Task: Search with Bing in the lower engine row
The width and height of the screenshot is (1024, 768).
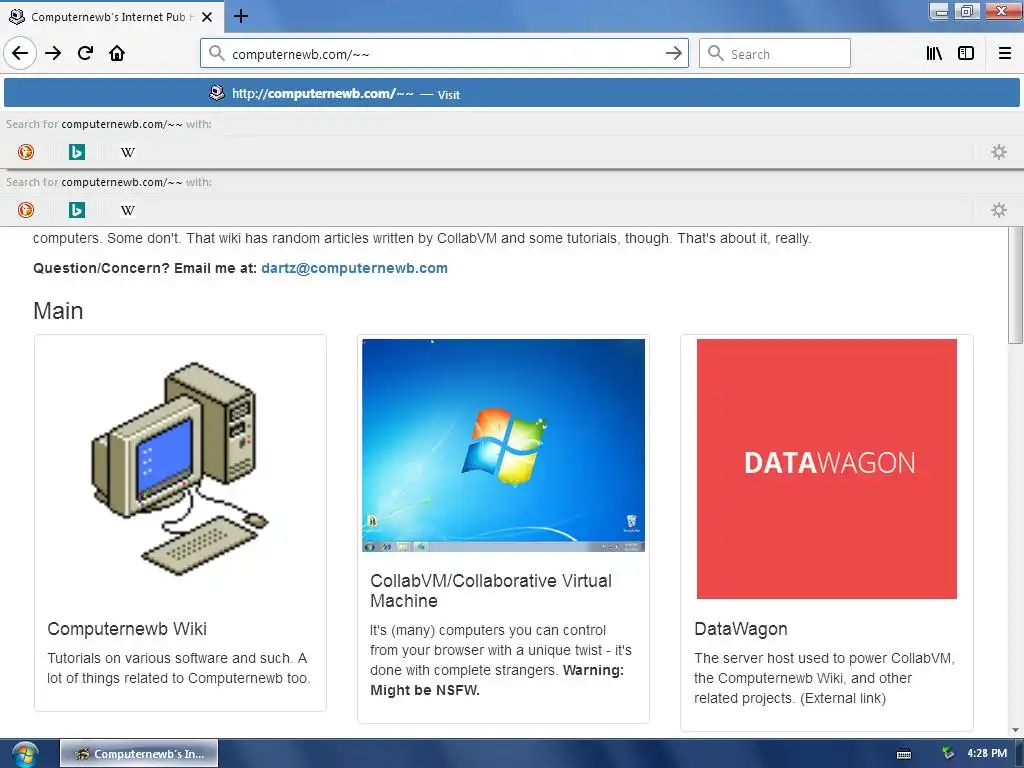Action: click(x=77, y=210)
